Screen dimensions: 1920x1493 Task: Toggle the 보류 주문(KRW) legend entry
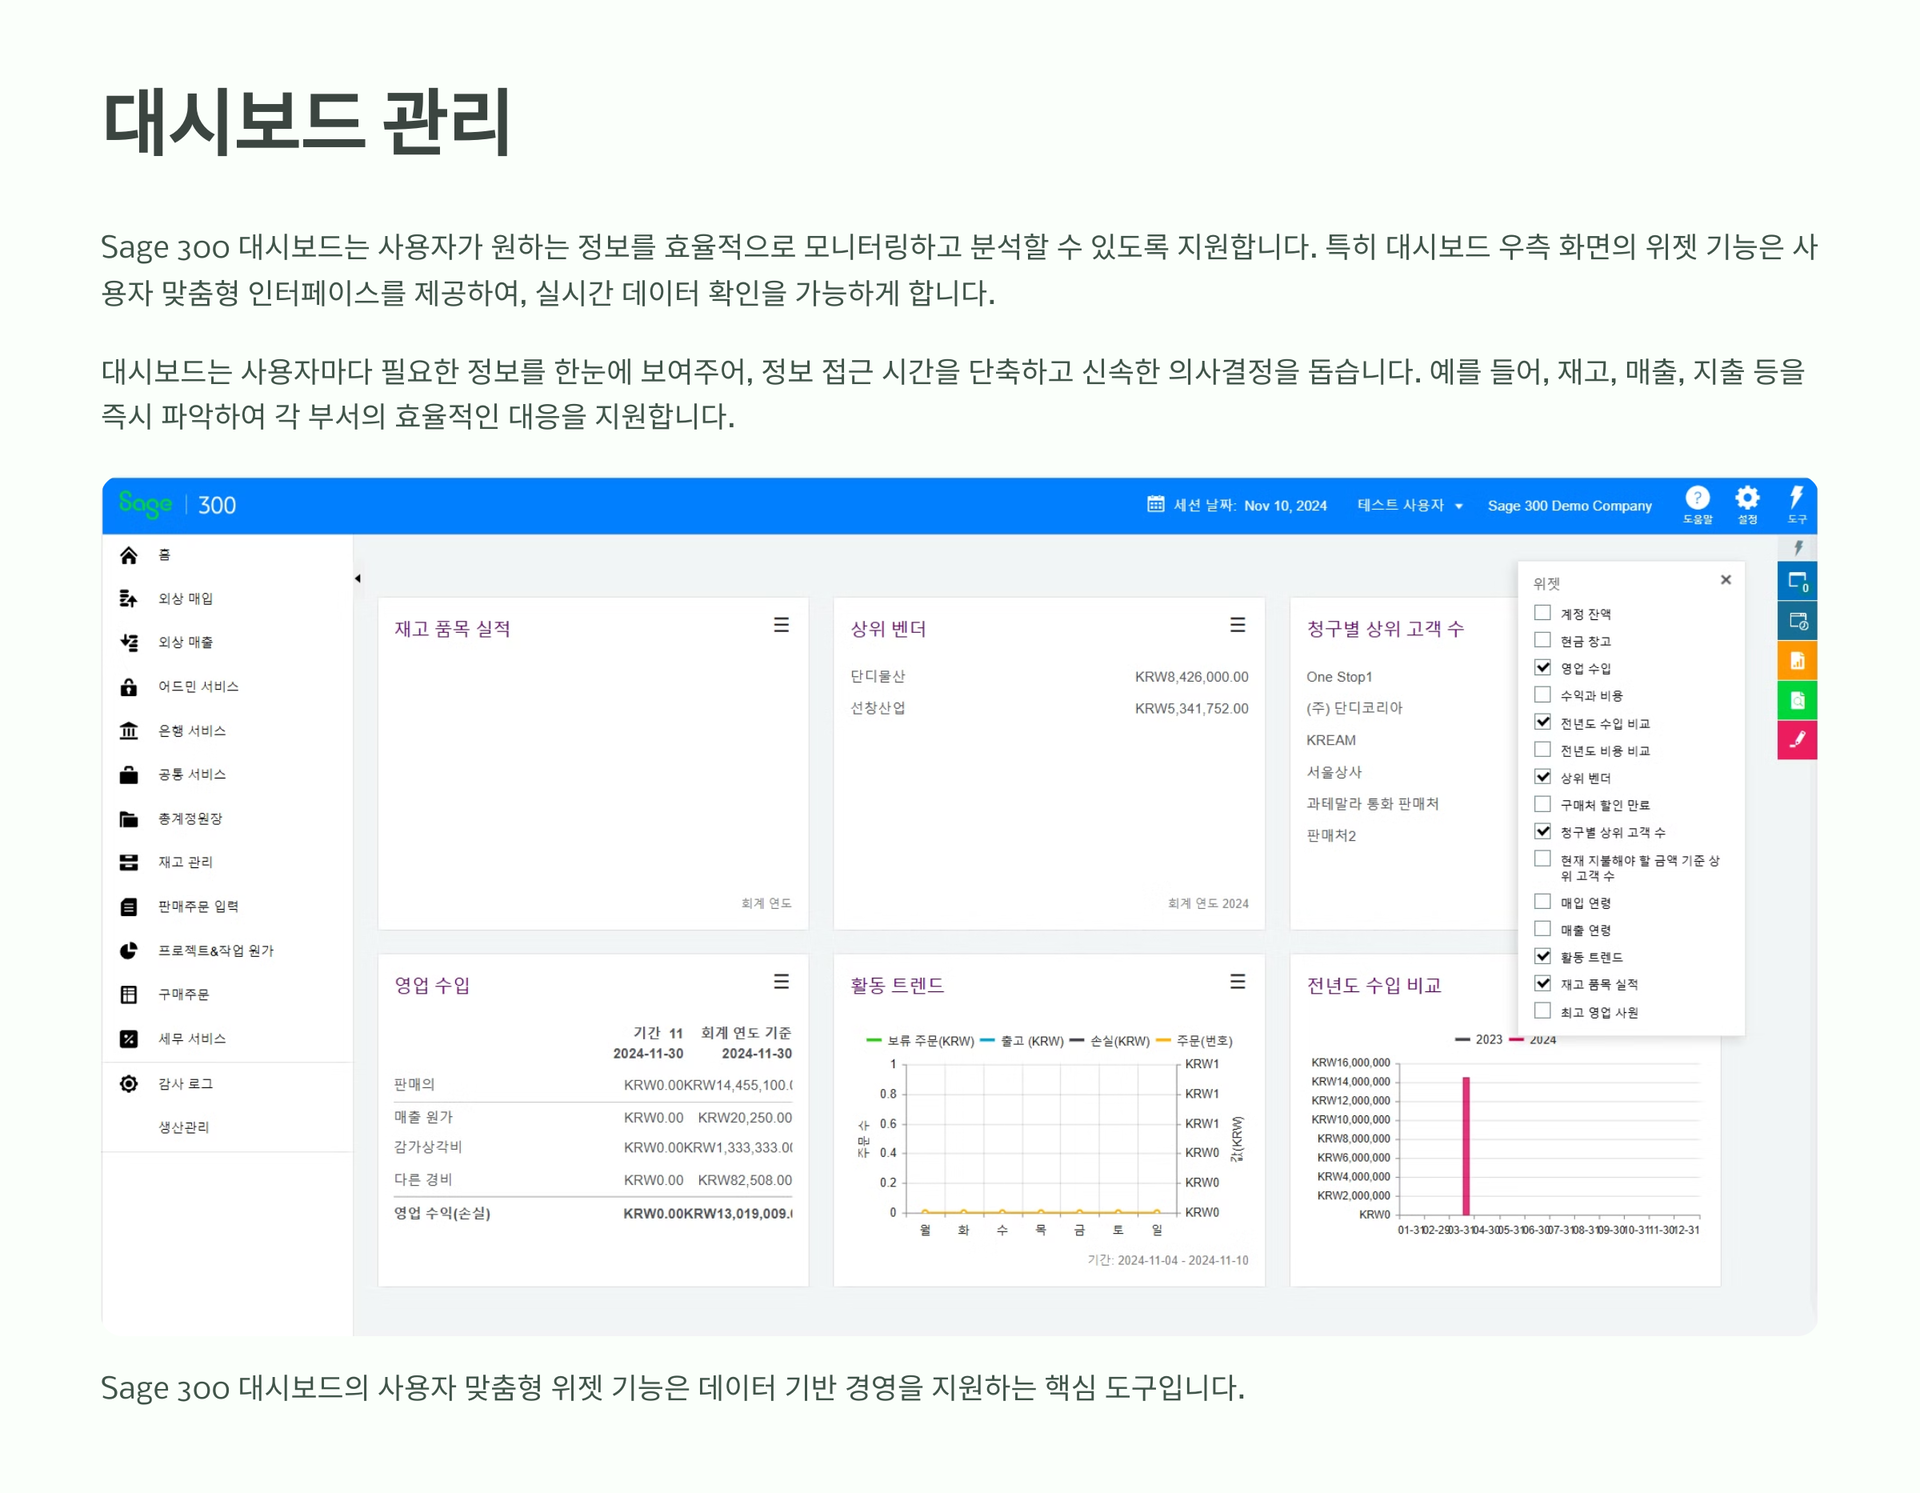[x=919, y=1041]
